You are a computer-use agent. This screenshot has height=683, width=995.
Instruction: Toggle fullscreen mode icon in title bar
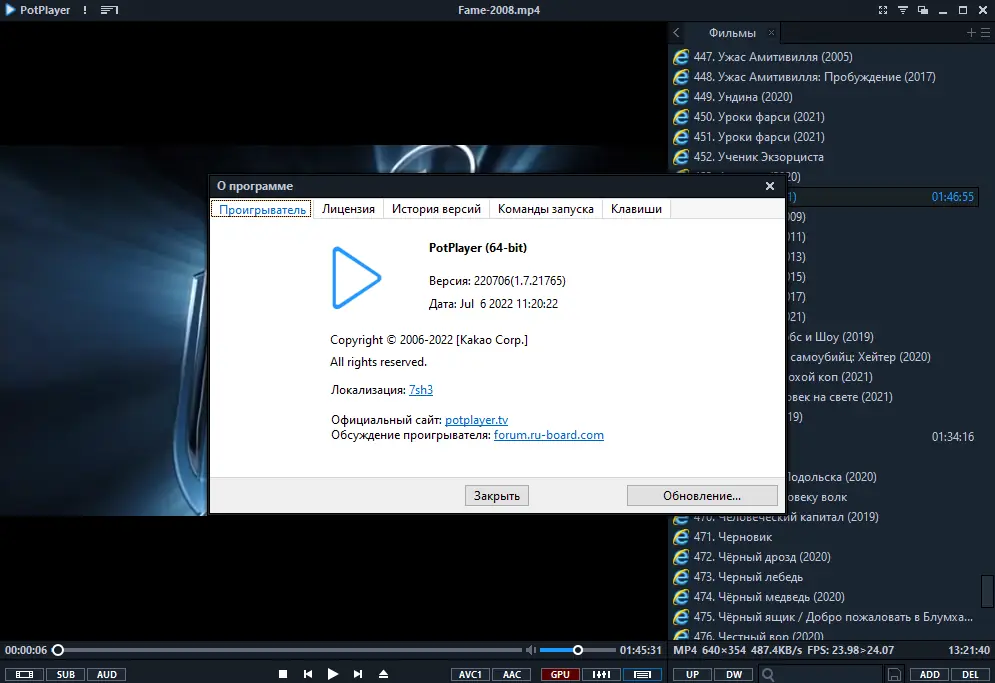point(883,10)
